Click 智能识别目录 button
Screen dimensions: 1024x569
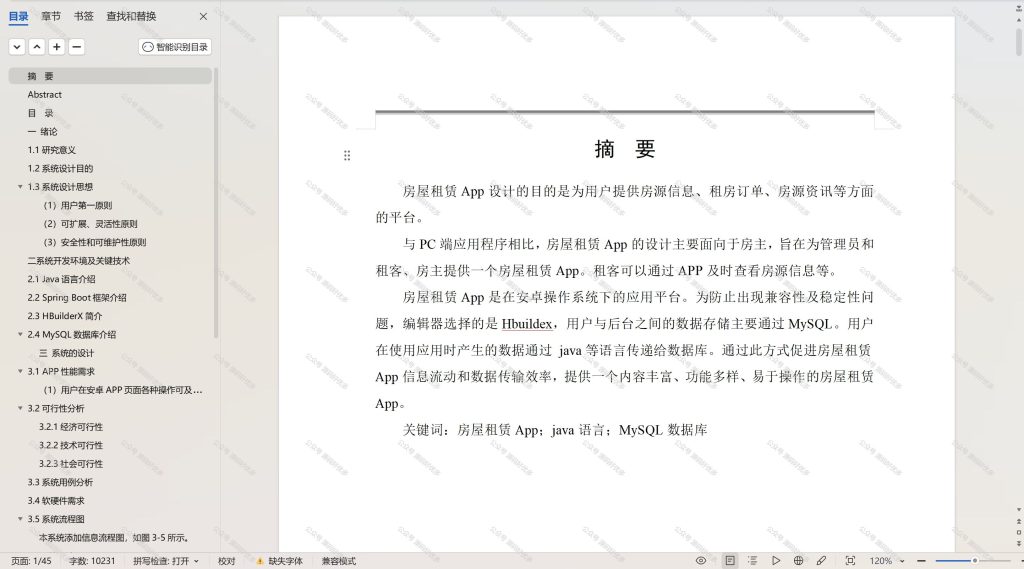175,47
